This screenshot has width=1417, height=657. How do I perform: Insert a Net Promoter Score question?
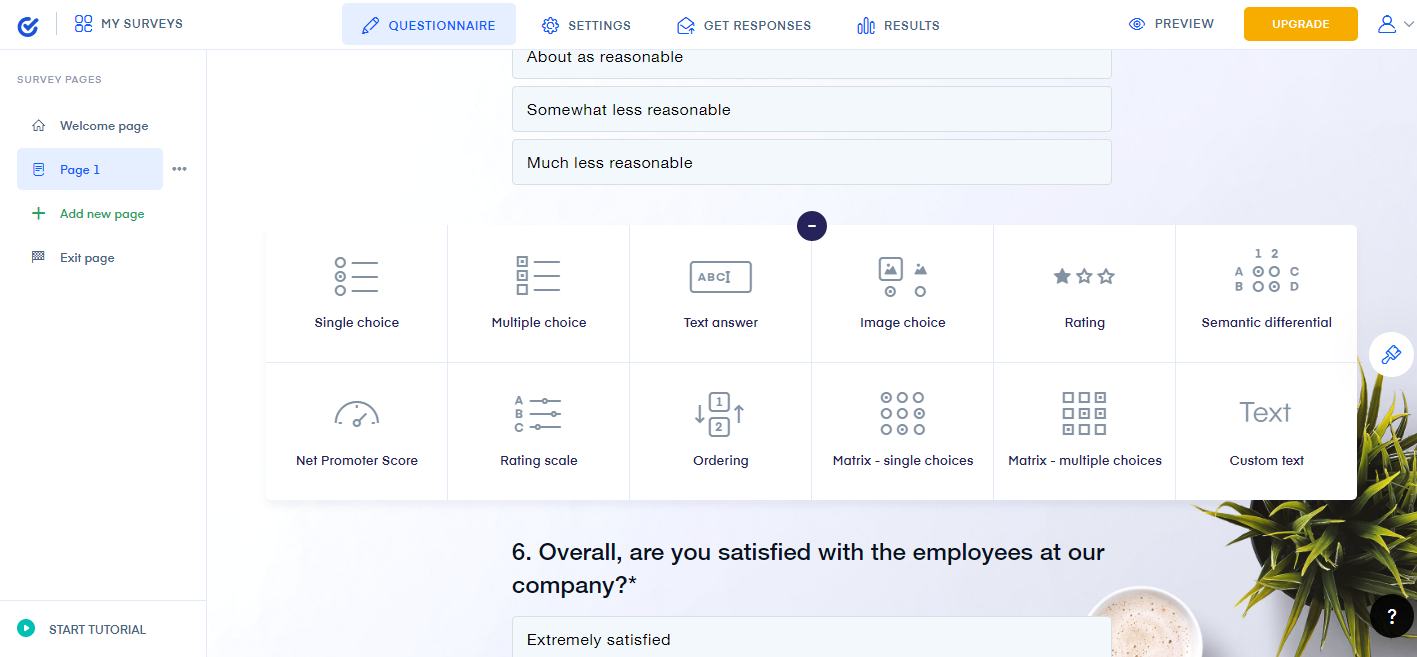coord(356,431)
